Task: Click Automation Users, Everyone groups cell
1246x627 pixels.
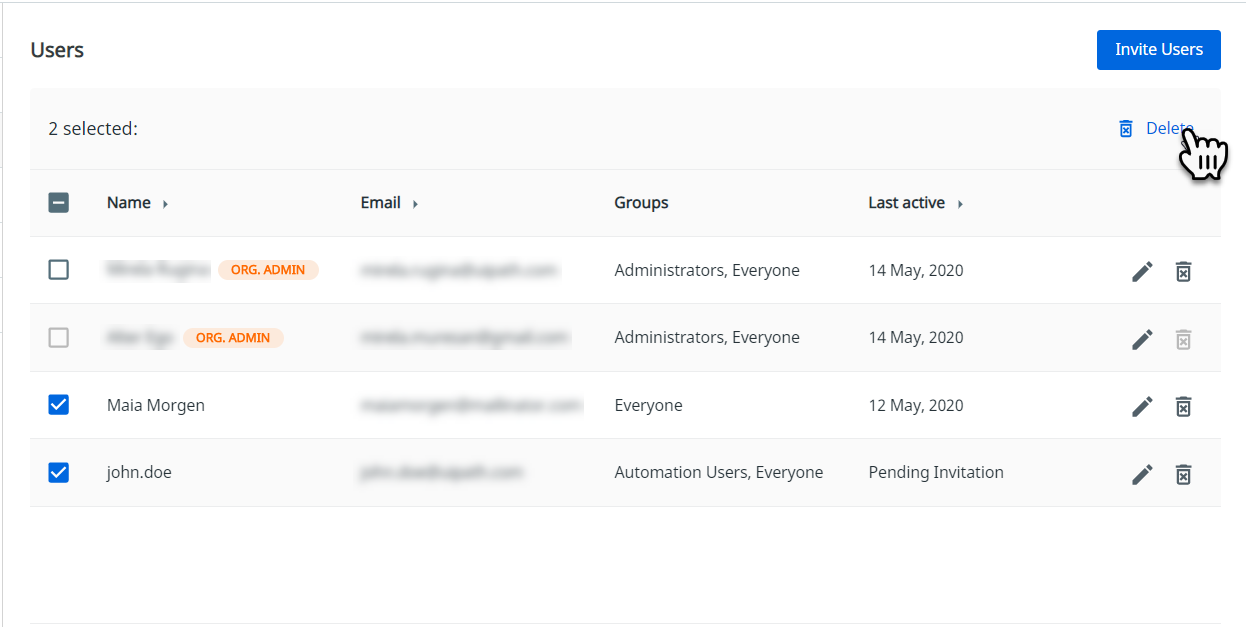Action: point(719,472)
